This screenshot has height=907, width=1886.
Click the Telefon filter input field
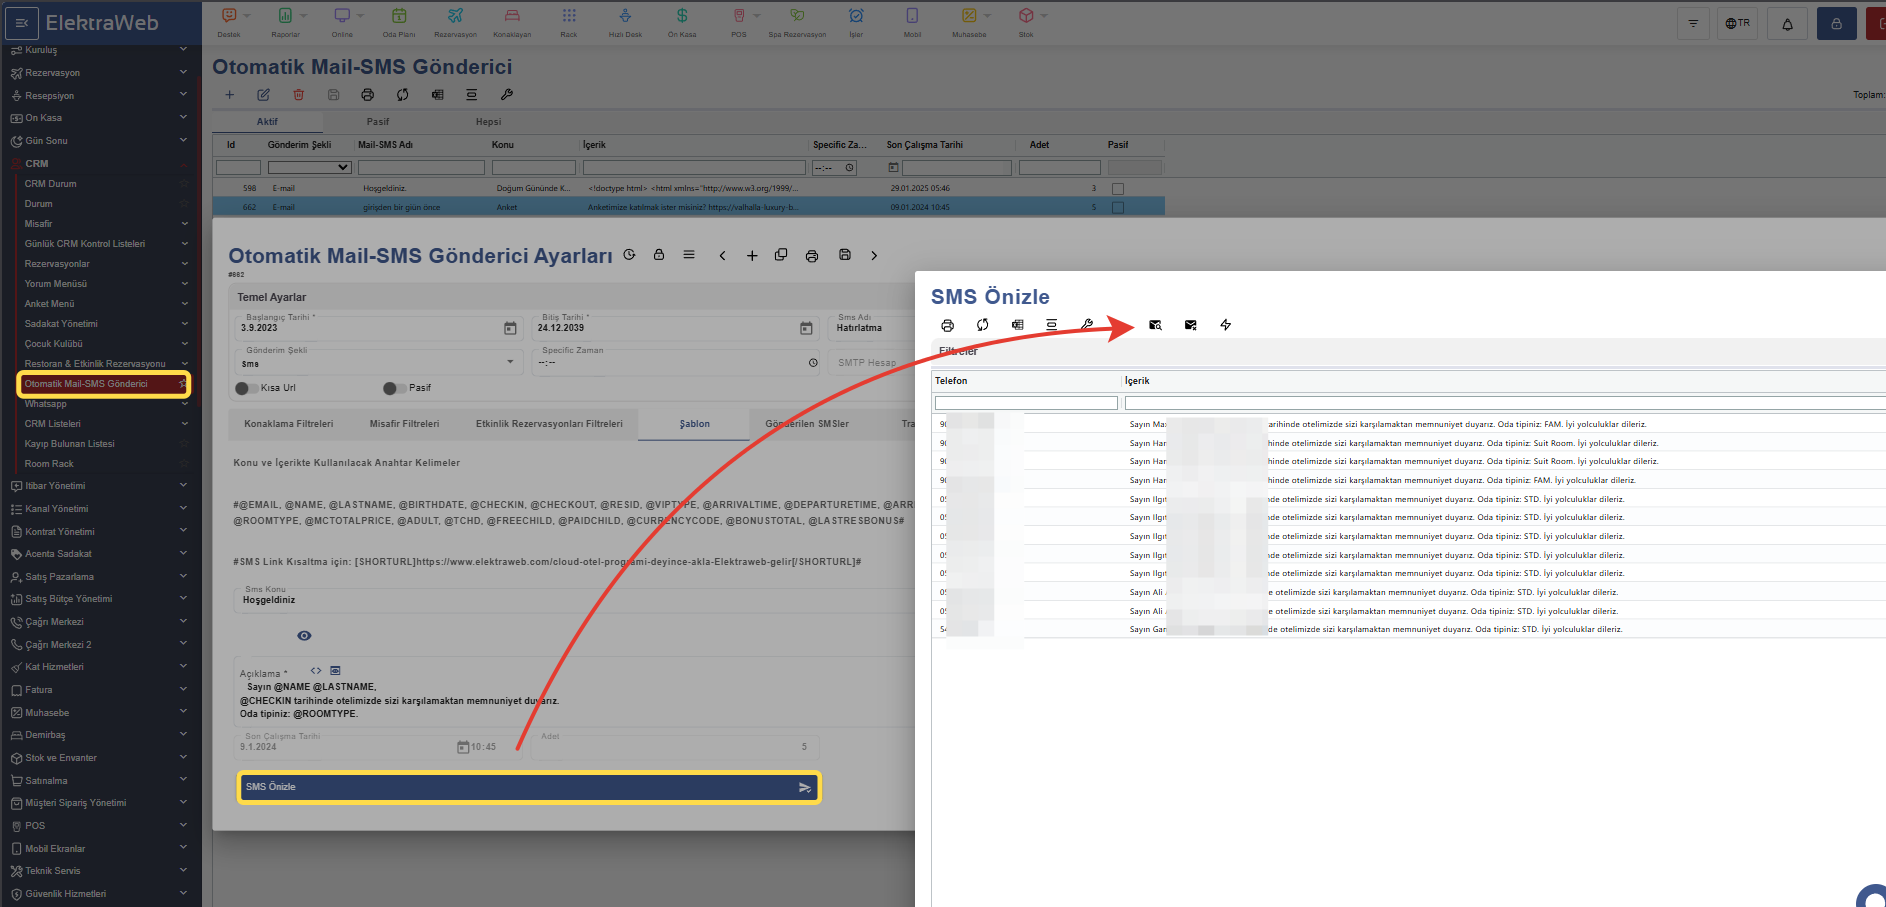[x=1025, y=403]
